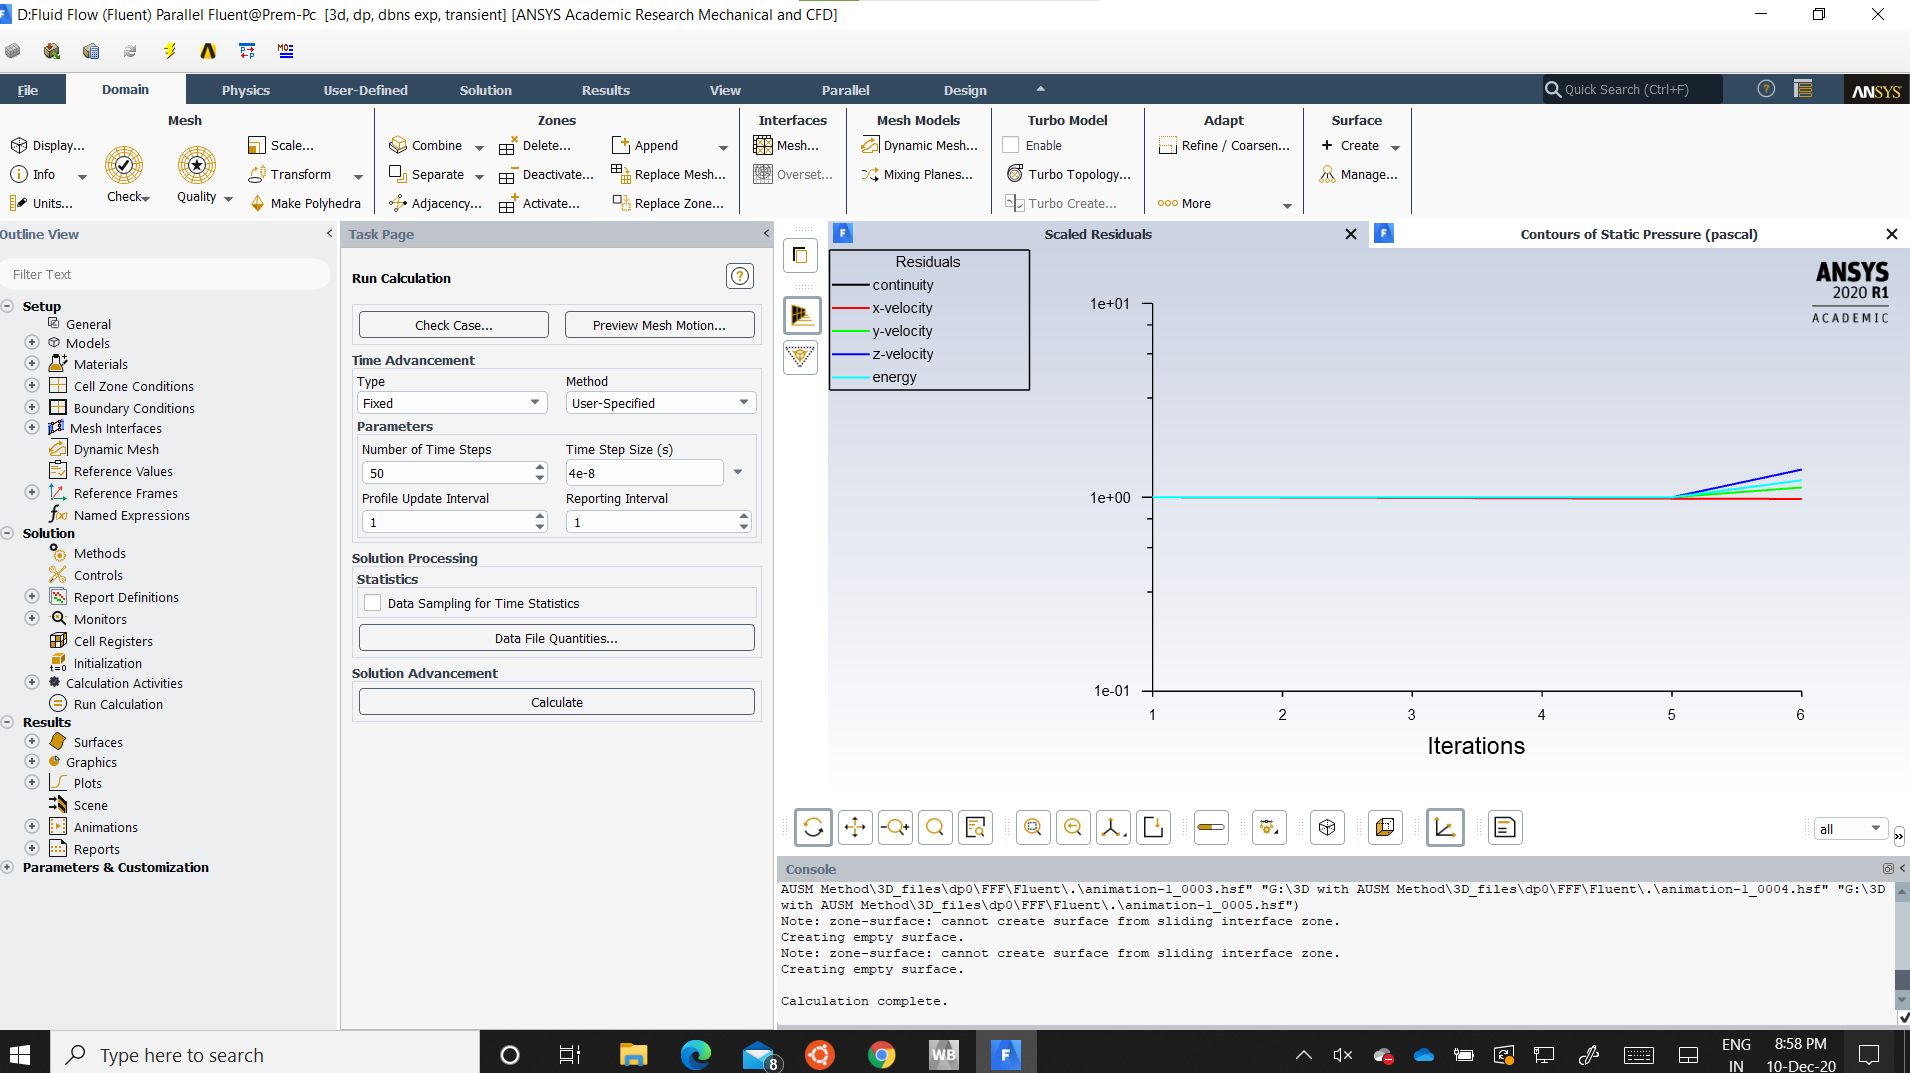The width and height of the screenshot is (1910, 1073).
Task: Open the File menu
Action: [28, 90]
